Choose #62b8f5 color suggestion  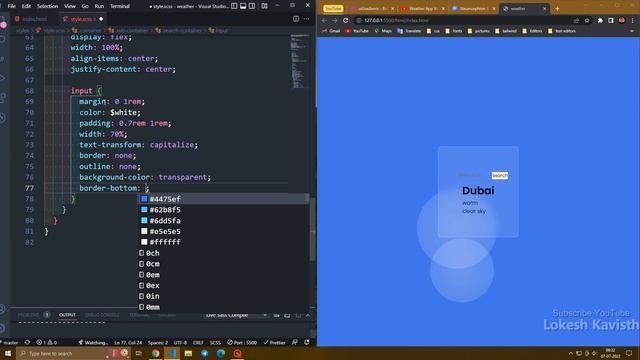coord(223,210)
